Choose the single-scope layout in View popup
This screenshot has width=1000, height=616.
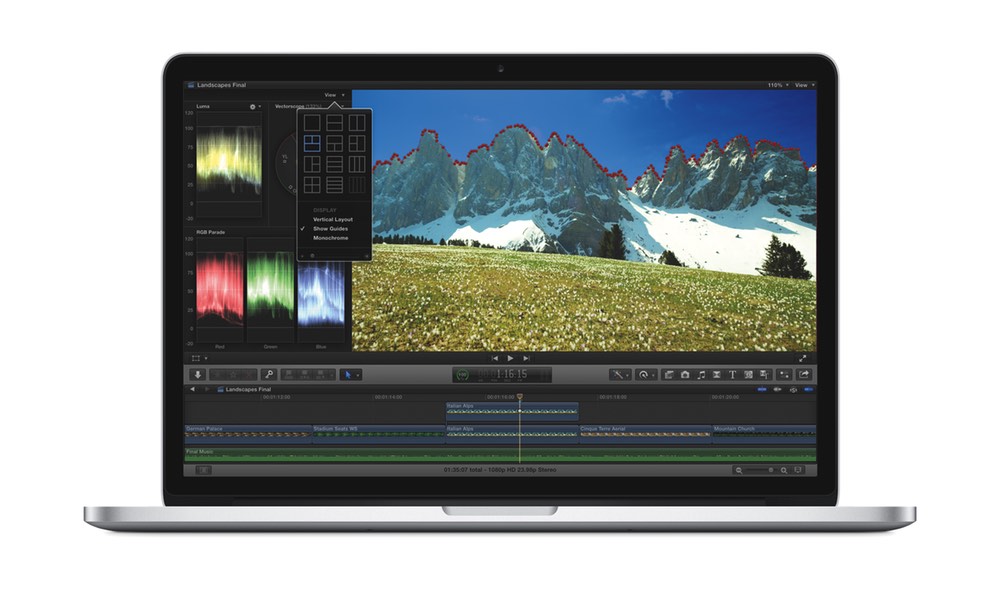tap(312, 122)
